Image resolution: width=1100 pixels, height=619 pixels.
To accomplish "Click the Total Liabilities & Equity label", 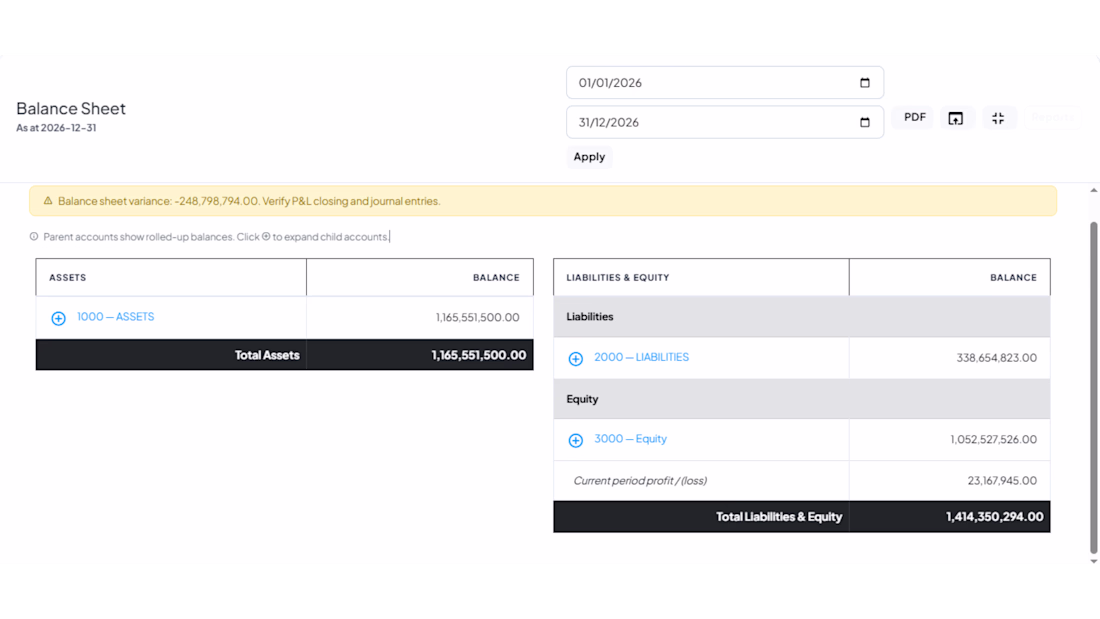I will pos(779,517).
